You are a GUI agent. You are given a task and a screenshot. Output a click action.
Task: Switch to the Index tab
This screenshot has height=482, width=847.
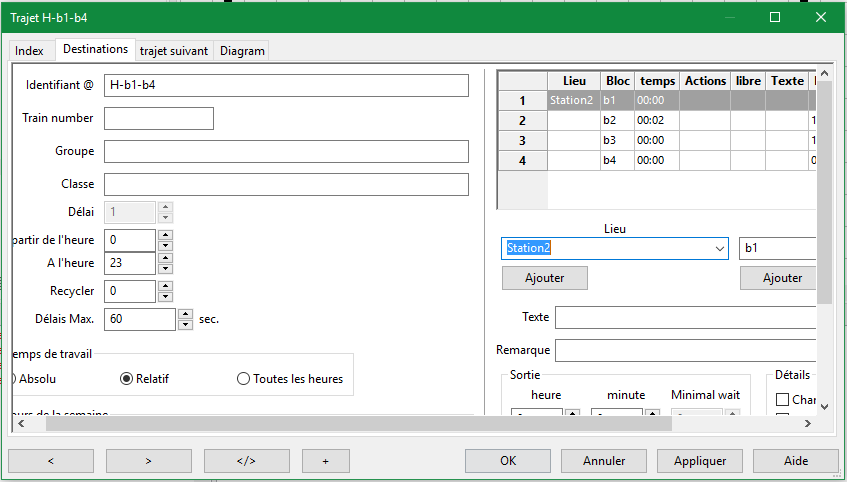pos(29,51)
